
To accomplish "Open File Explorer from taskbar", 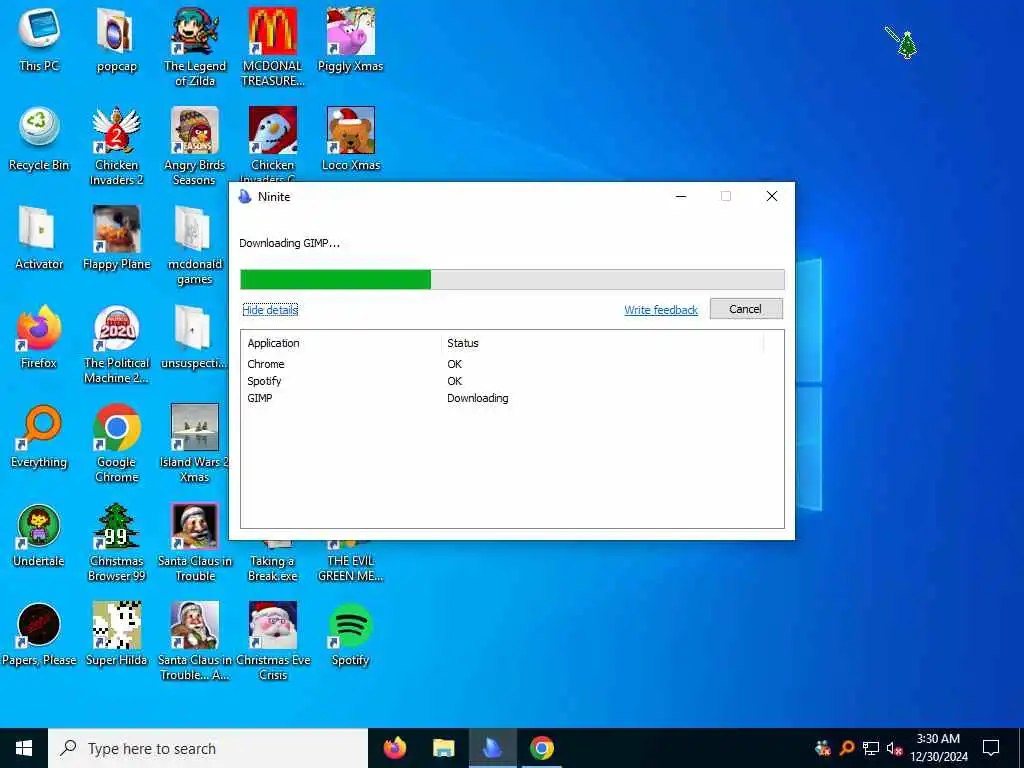I will [443, 748].
